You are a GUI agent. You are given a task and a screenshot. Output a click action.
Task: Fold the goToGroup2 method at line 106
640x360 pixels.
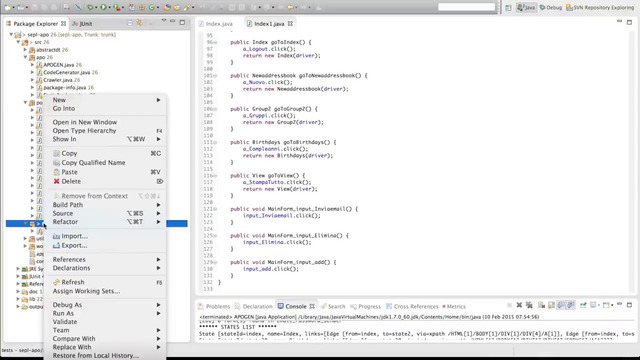pos(215,109)
